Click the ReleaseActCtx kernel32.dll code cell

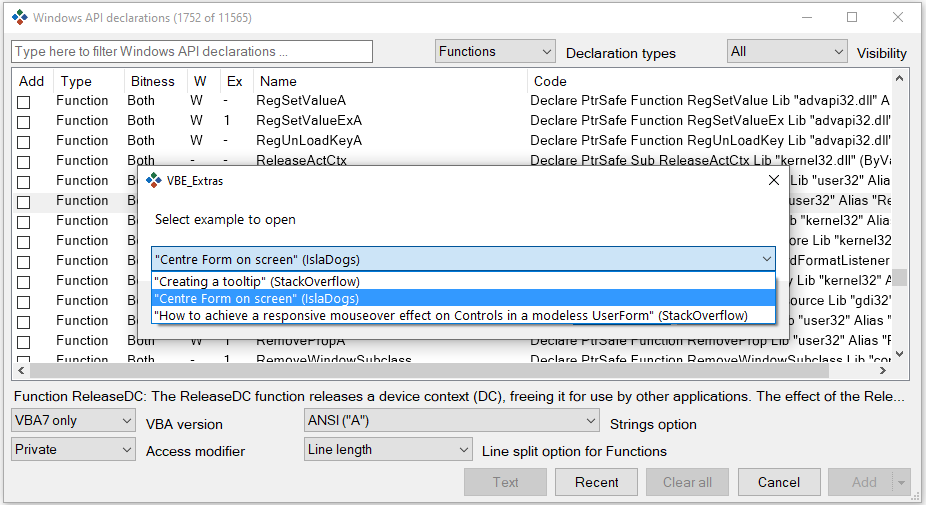(x=710, y=160)
